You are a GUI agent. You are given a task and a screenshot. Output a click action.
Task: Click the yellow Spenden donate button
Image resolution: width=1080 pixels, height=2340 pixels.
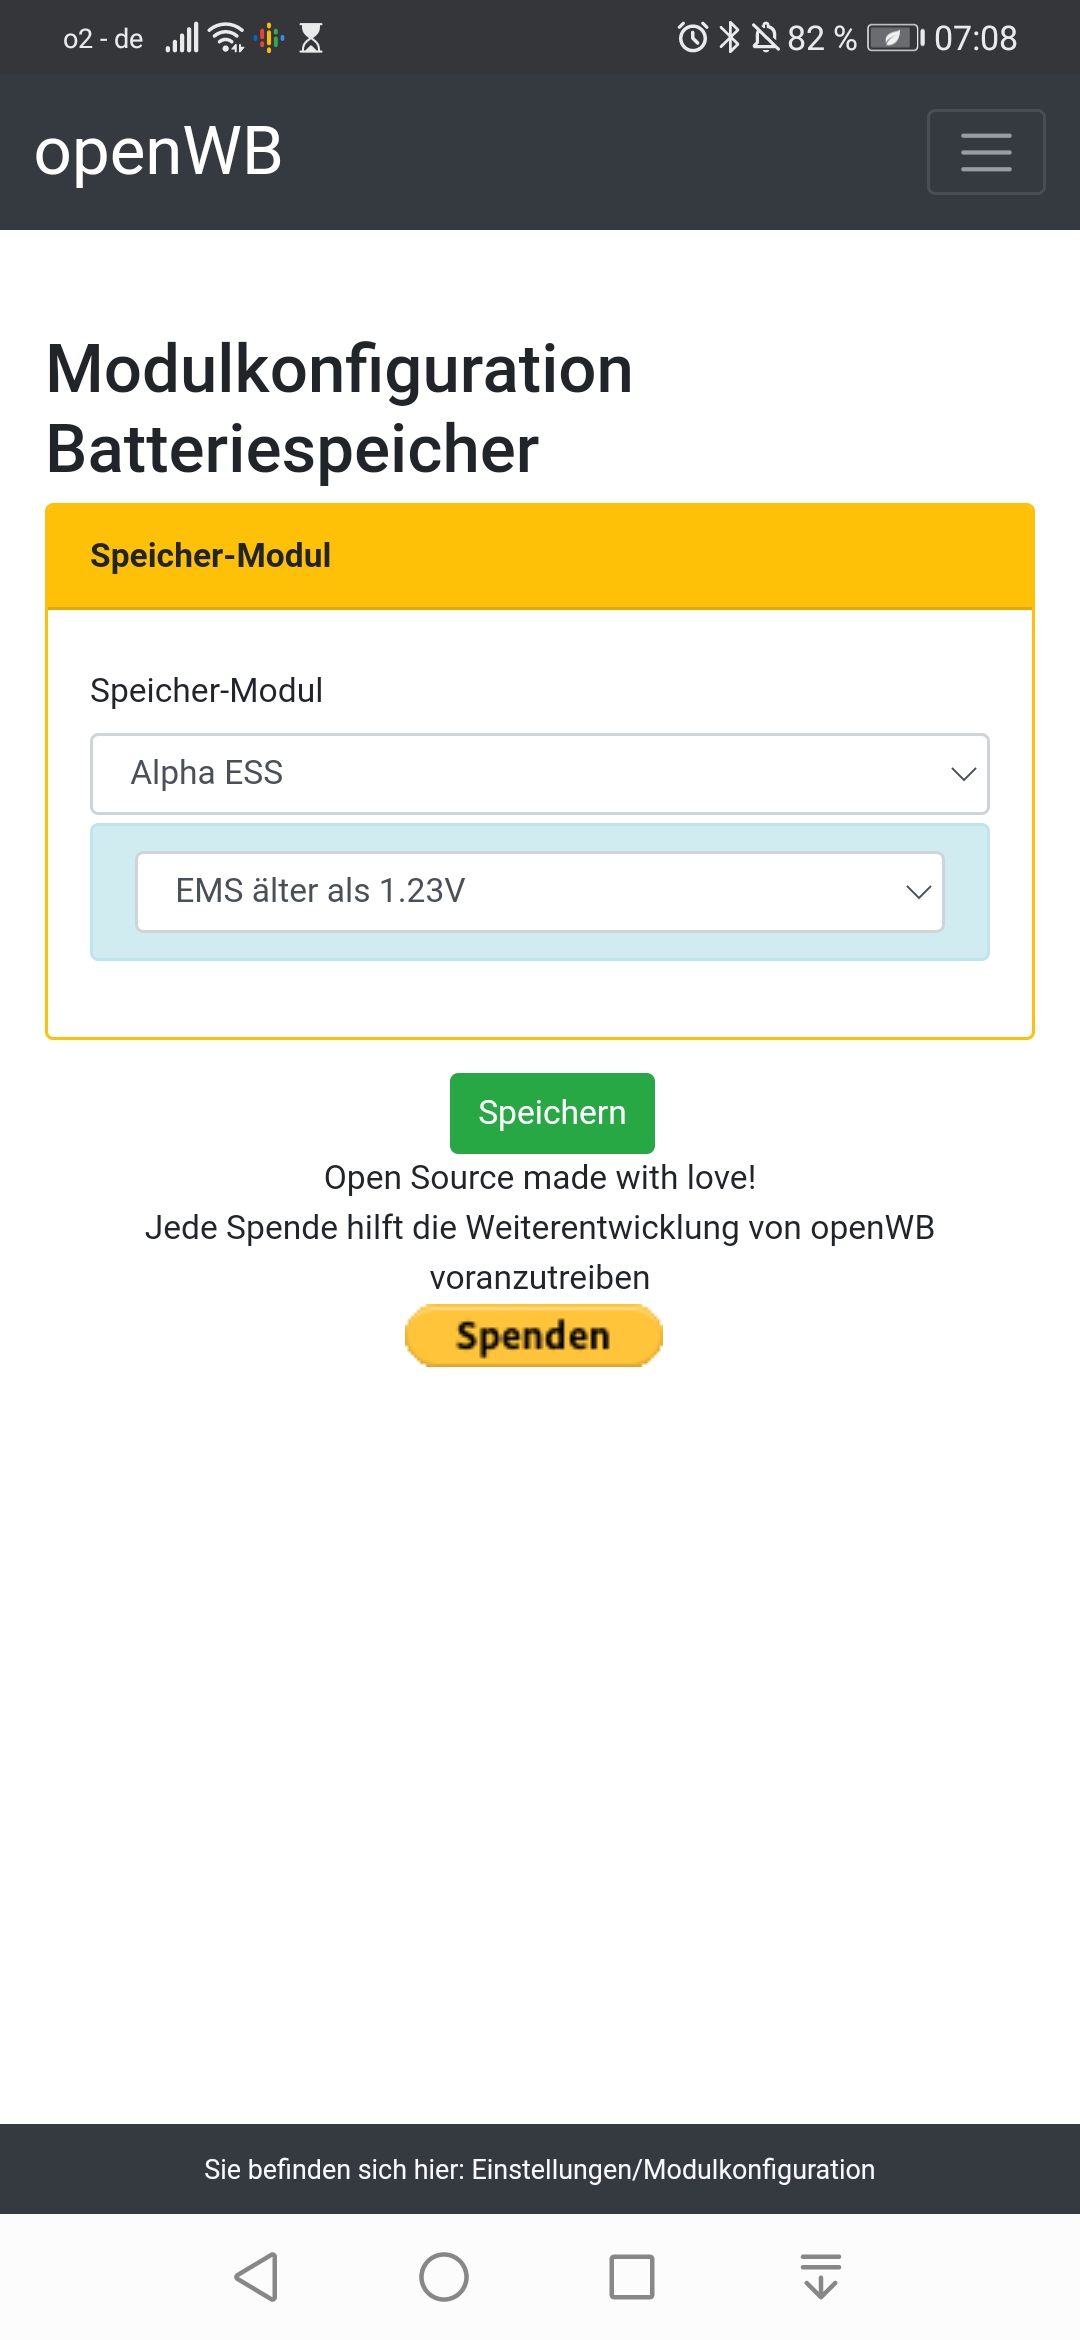click(533, 1336)
